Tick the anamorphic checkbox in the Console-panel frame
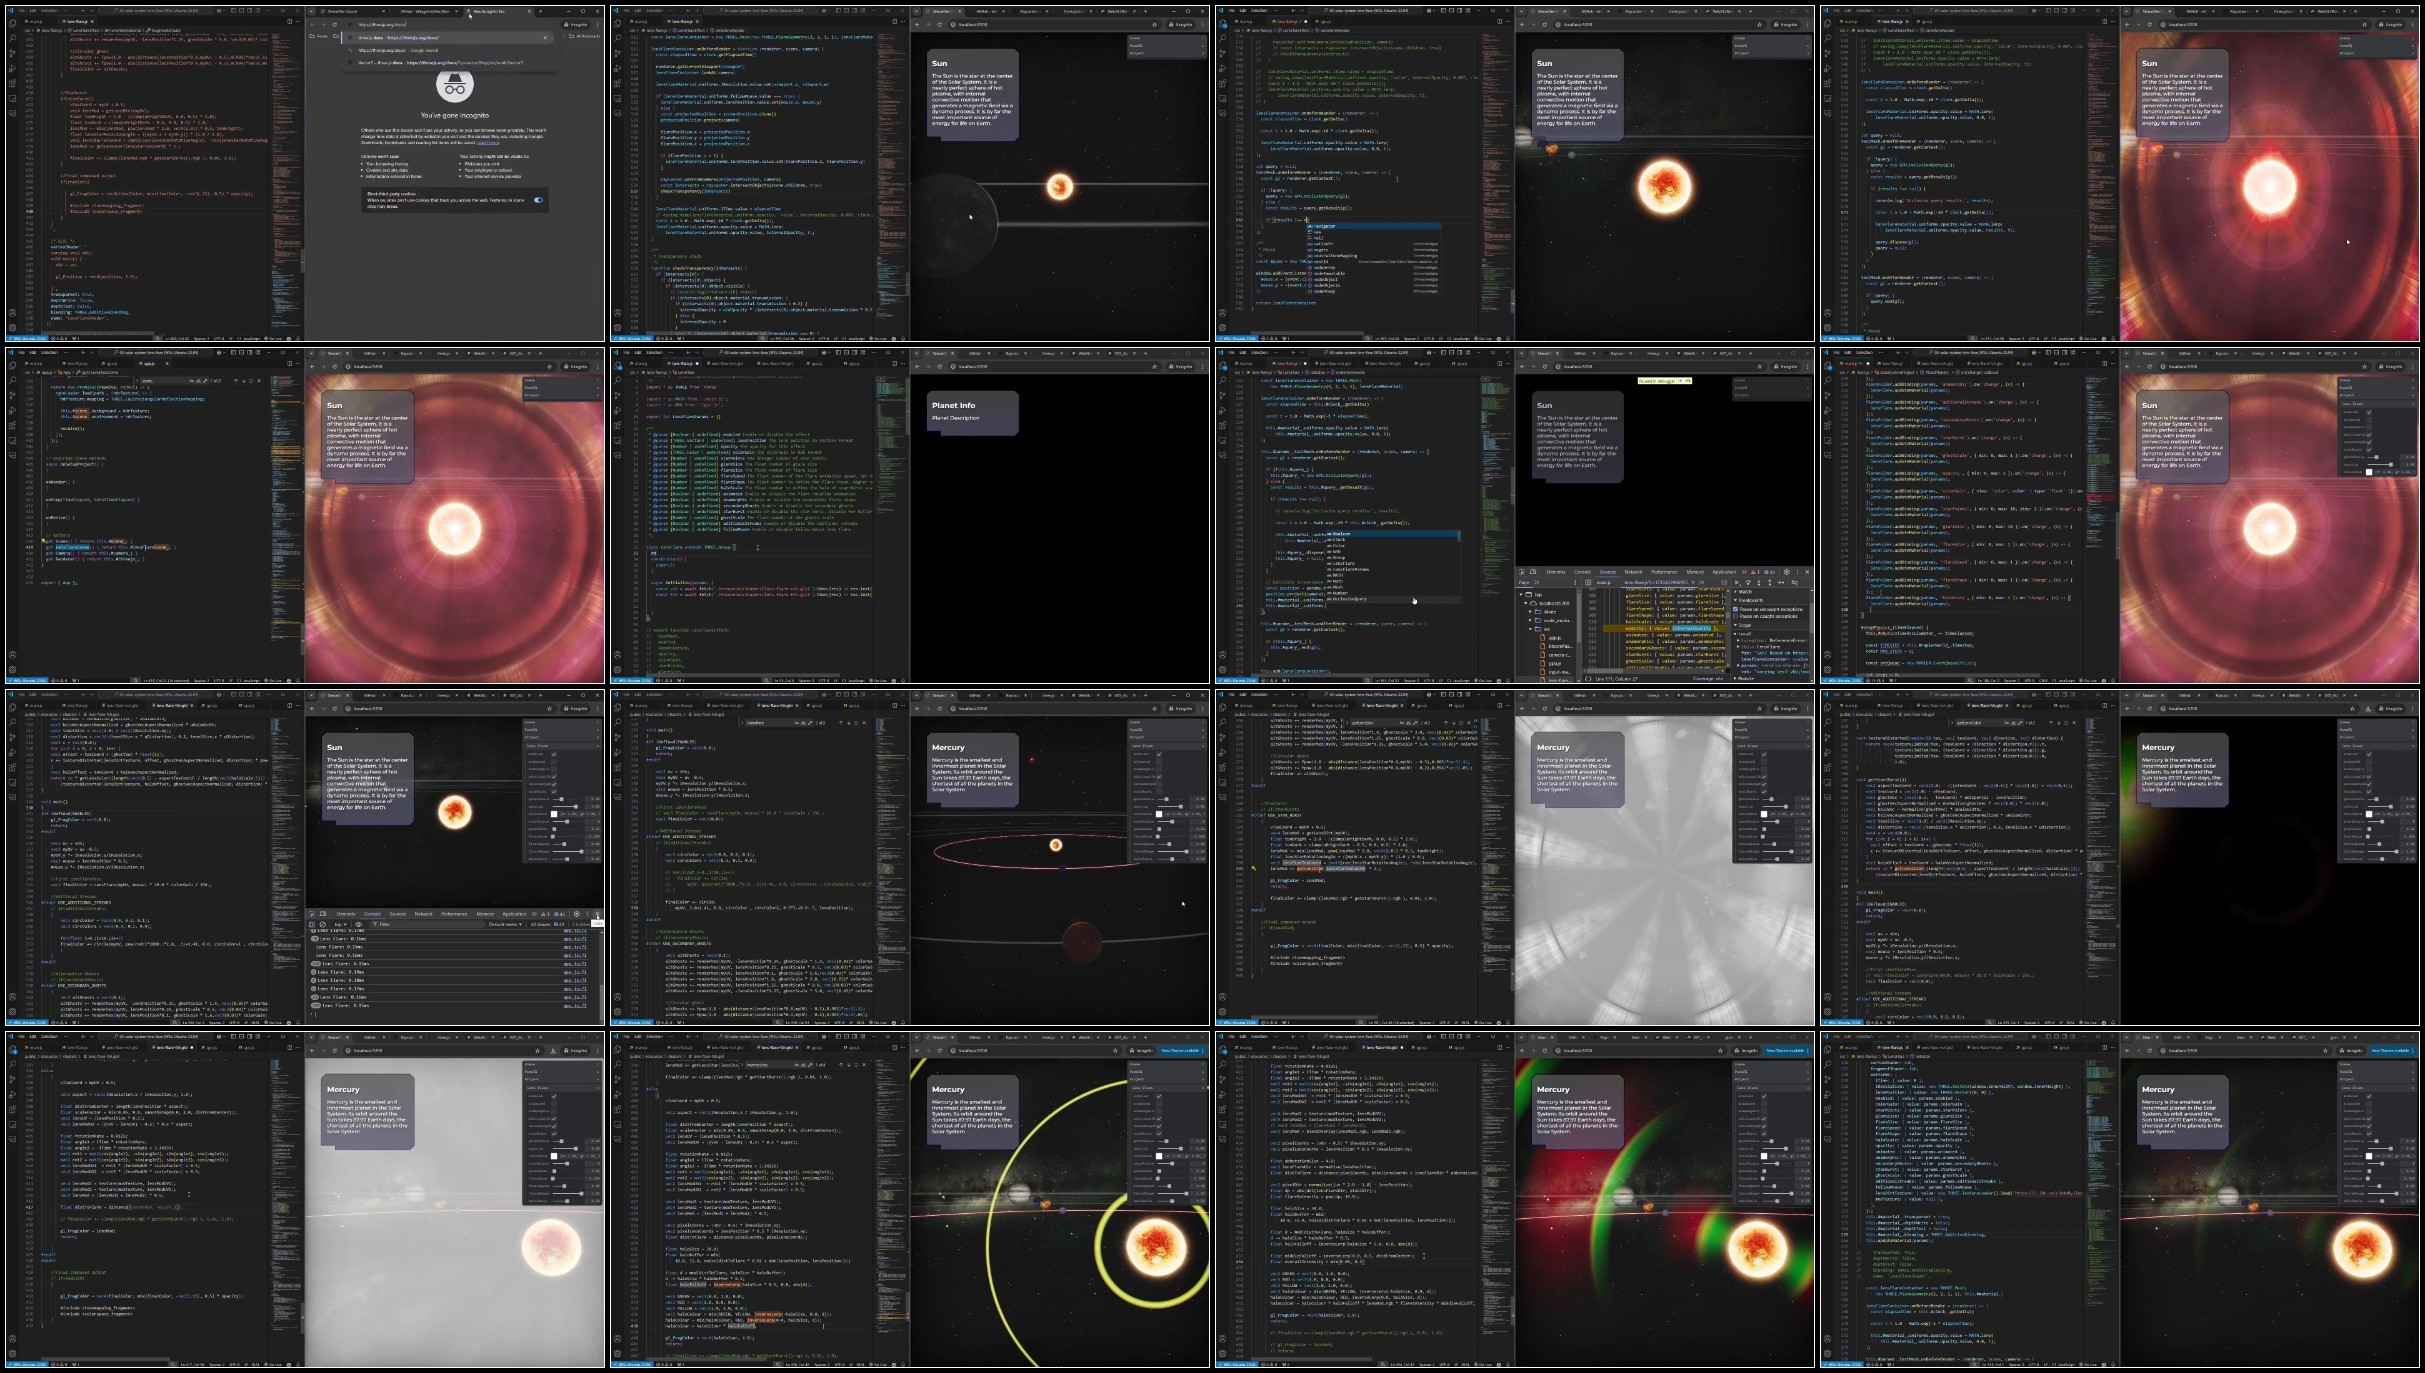Image resolution: width=2425 pixels, height=1373 pixels. pos(554,769)
